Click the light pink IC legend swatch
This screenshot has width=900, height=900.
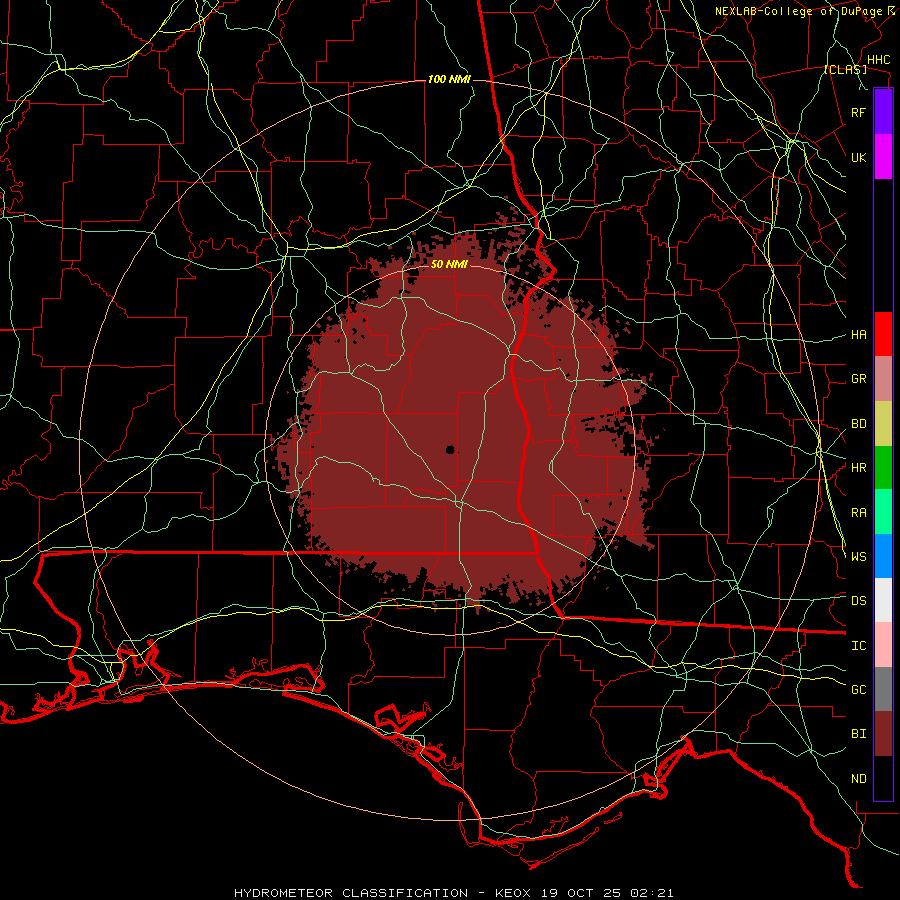point(883,645)
